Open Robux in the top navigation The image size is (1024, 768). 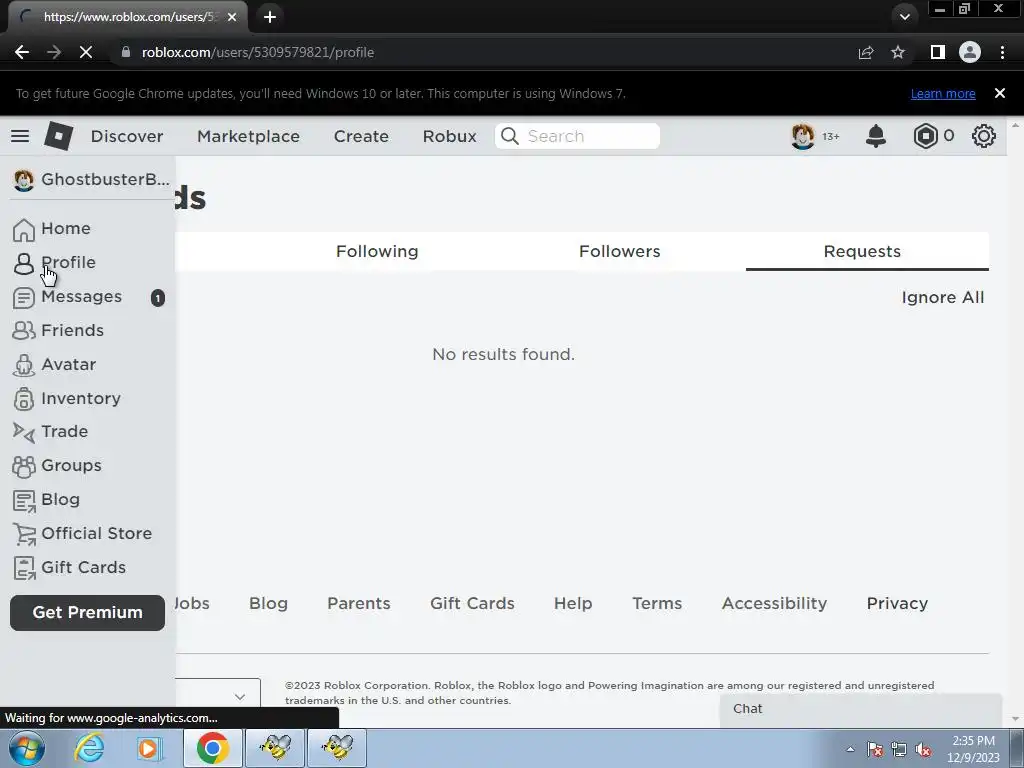(449, 136)
